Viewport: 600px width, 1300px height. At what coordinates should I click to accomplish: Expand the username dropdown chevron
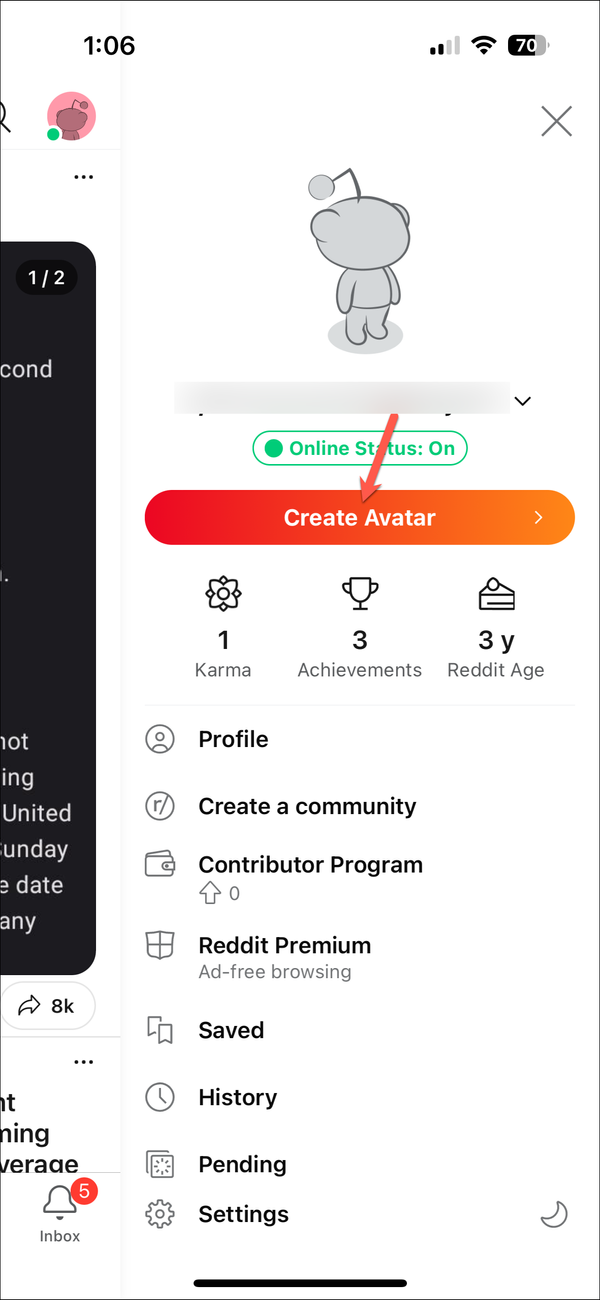tap(522, 401)
